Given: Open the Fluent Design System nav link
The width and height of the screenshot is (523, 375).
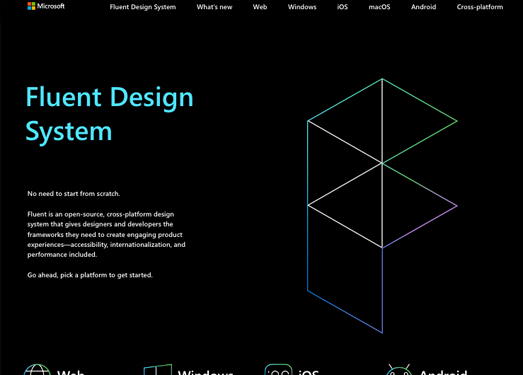Looking at the screenshot, I should (x=143, y=7).
